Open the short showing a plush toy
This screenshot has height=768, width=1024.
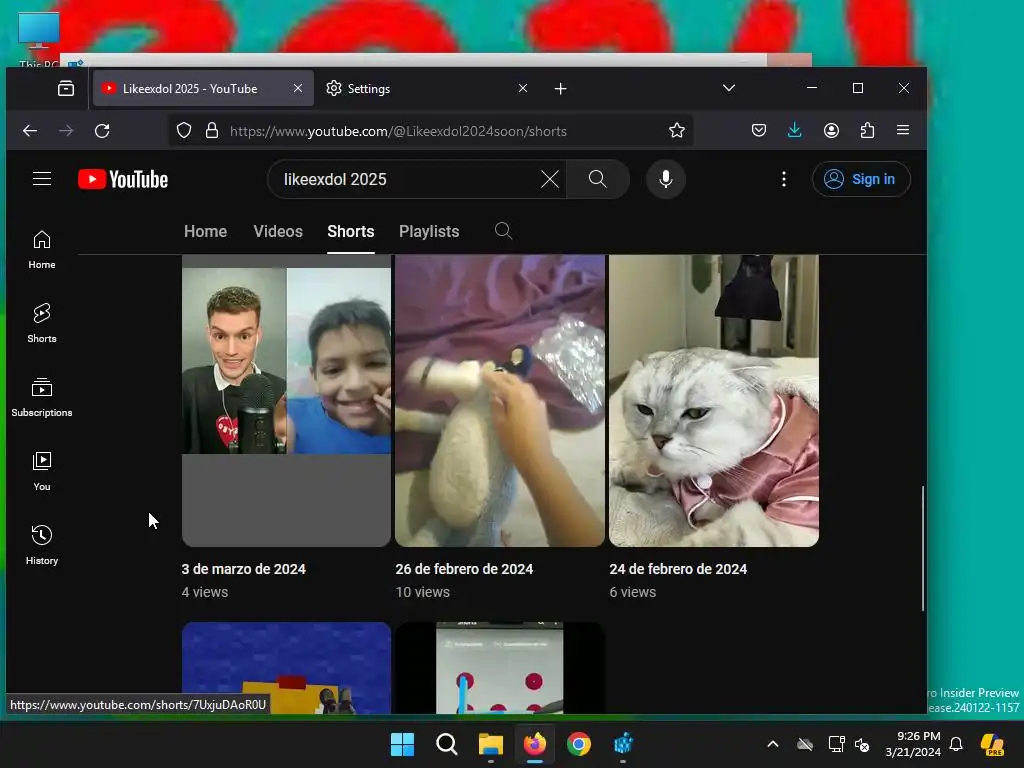(x=500, y=400)
